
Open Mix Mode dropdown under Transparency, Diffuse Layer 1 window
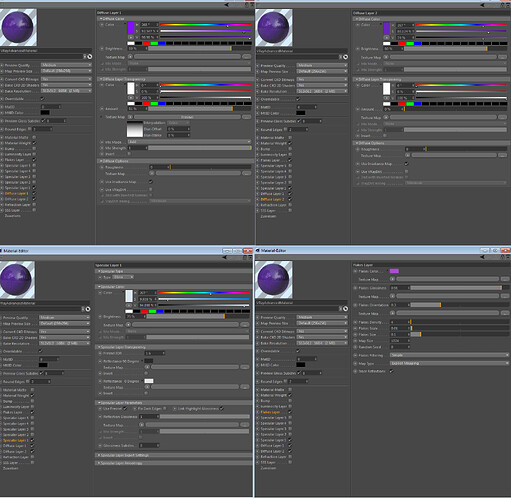189,142
